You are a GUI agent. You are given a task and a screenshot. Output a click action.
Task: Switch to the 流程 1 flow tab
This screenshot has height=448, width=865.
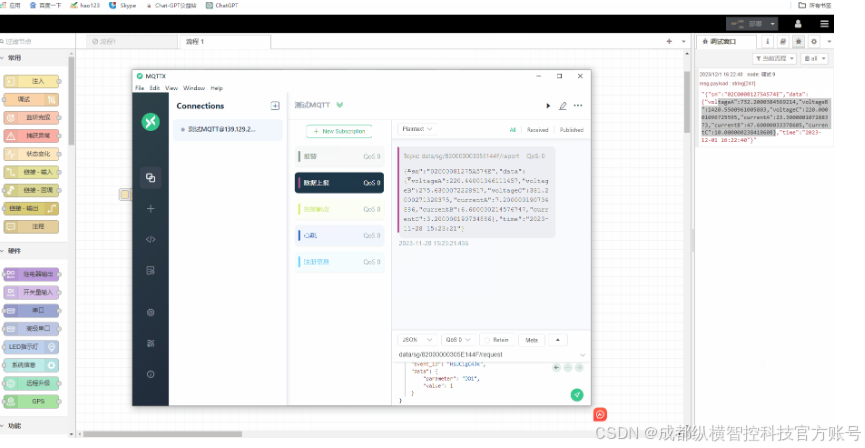point(225,42)
